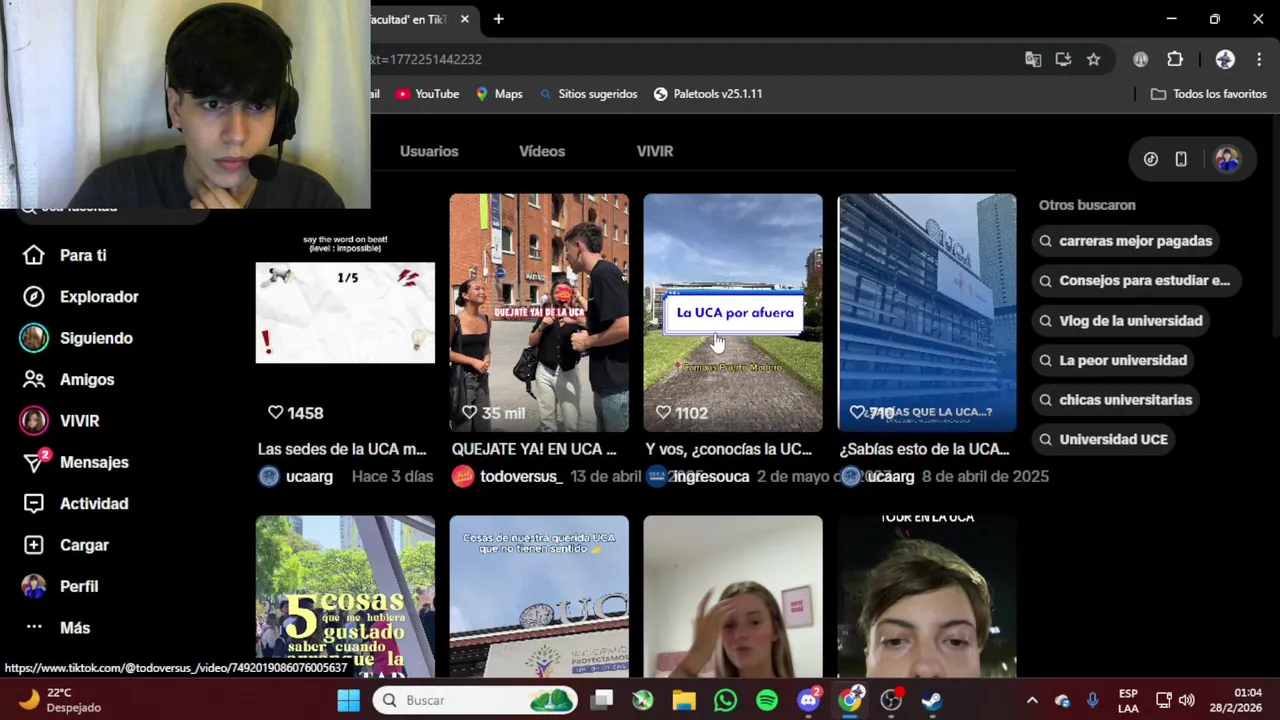Select suggestion Vlog de la universidad
The width and height of the screenshot is (1280, 720).
pyautogui.click(x=1120, y=321)
